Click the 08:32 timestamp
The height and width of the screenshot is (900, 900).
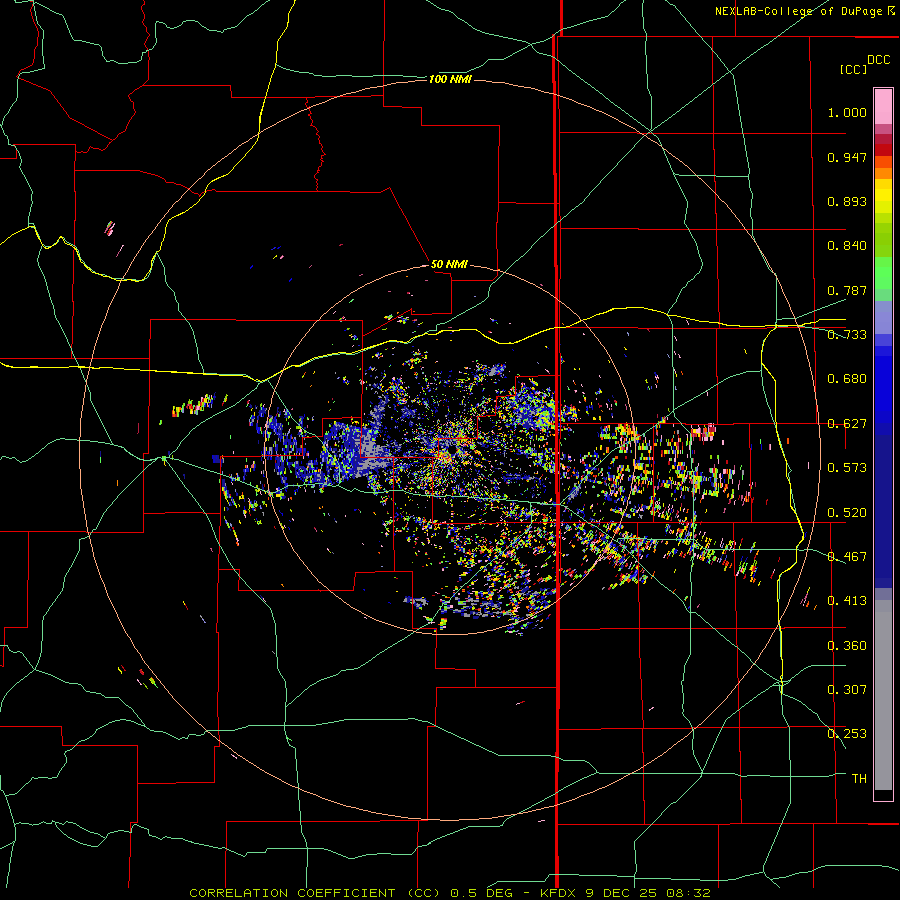point(688,893)
